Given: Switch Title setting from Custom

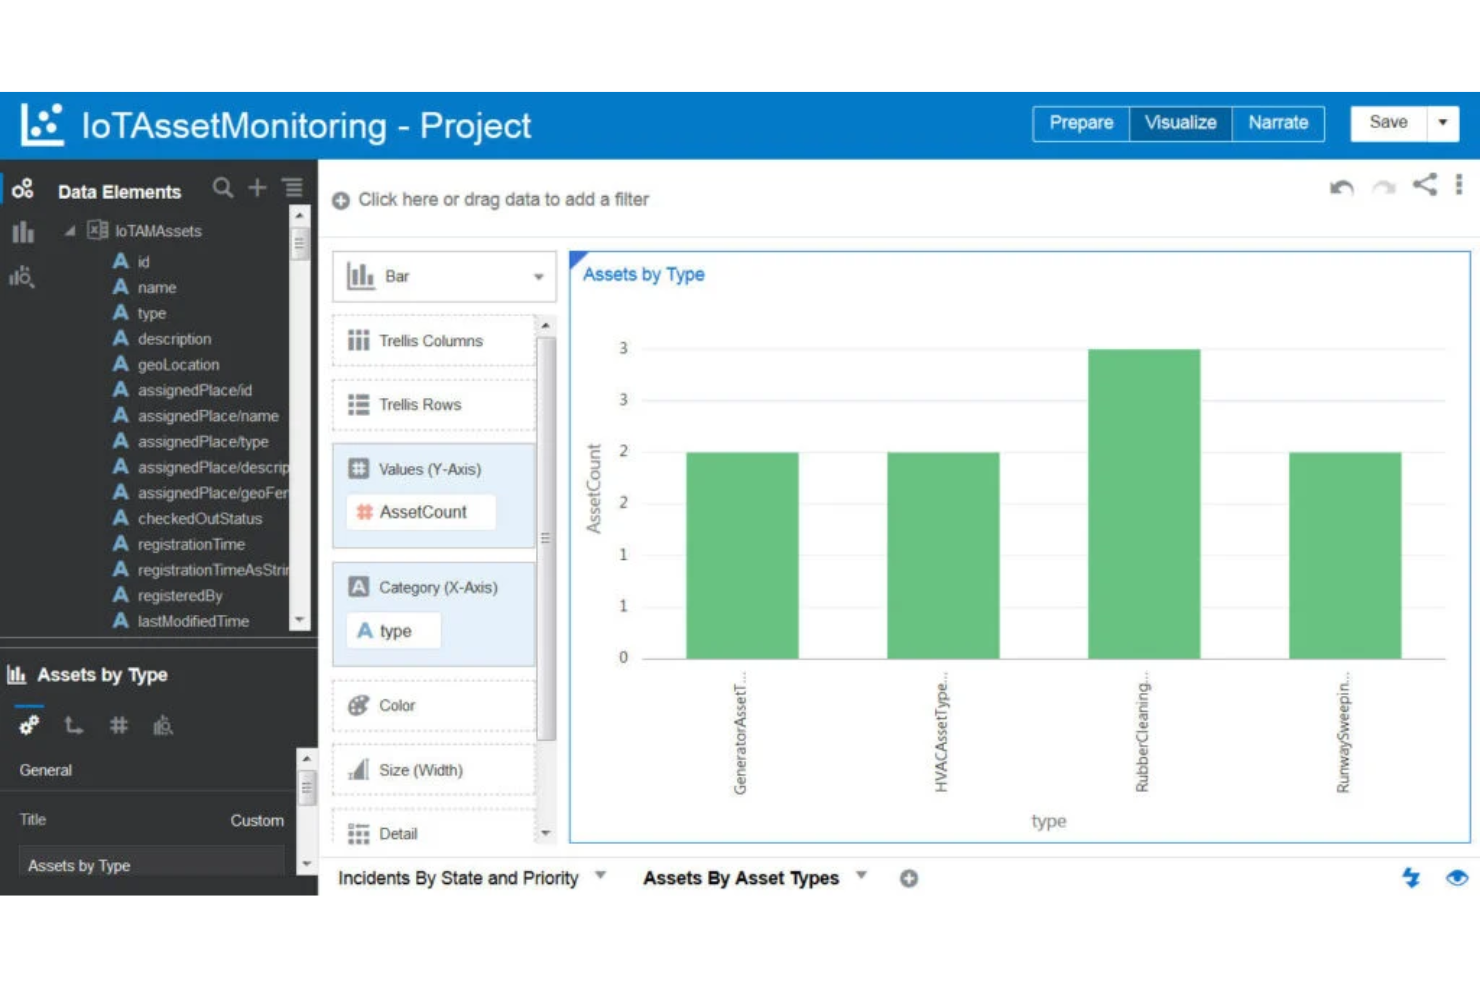Looking at the screenshot, I should [x=257, y=820].
